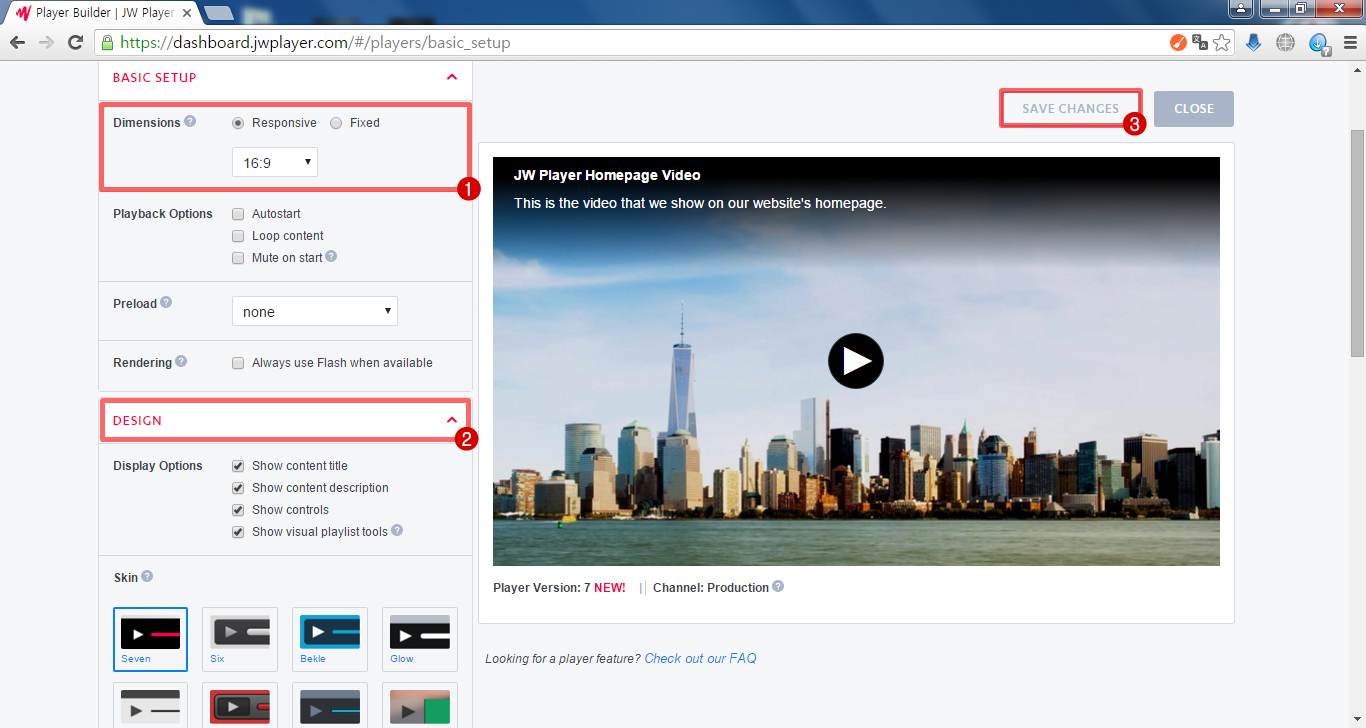This screenshot has width=1366, height=728.
Task: Open help next to Channel: Production
Action: 778,586
